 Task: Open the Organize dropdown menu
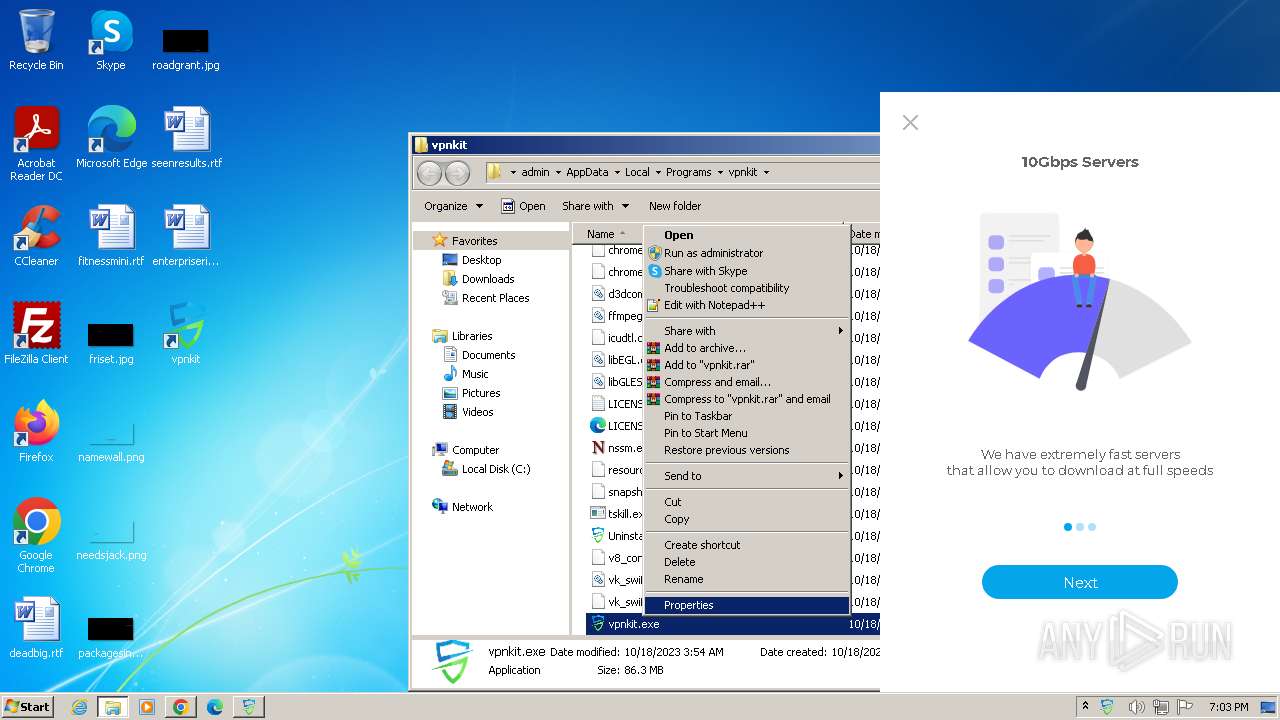pos(453,206)
